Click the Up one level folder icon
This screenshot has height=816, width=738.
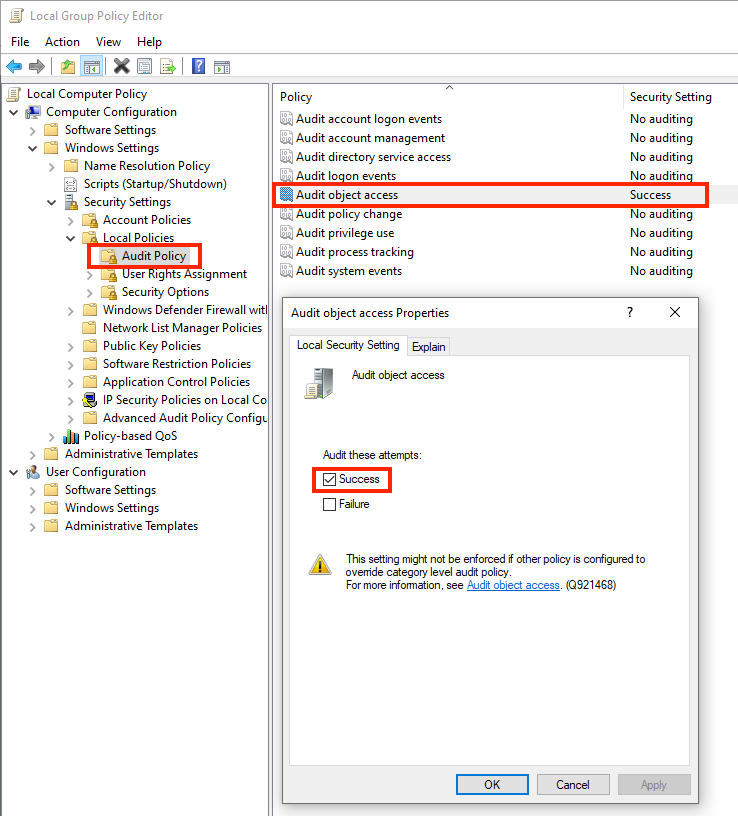click(x=68, y=67)
